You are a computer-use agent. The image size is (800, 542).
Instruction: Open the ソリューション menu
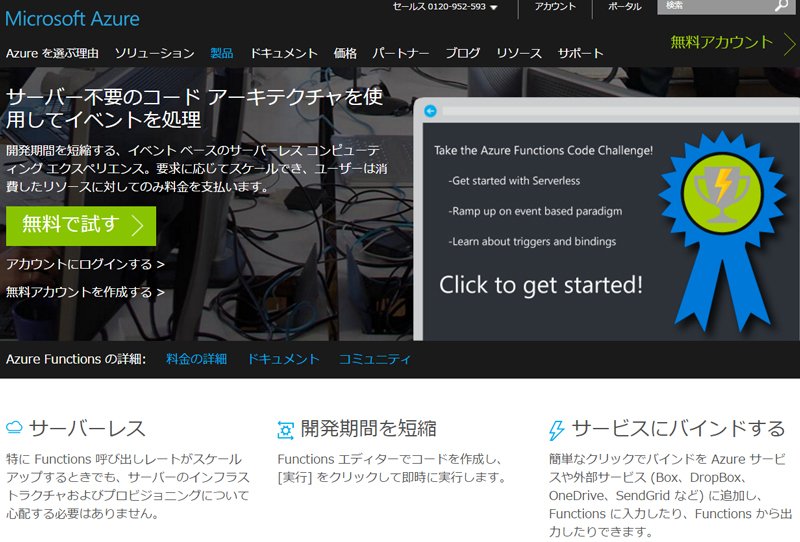pyautogui.click(x=154, y=53)
